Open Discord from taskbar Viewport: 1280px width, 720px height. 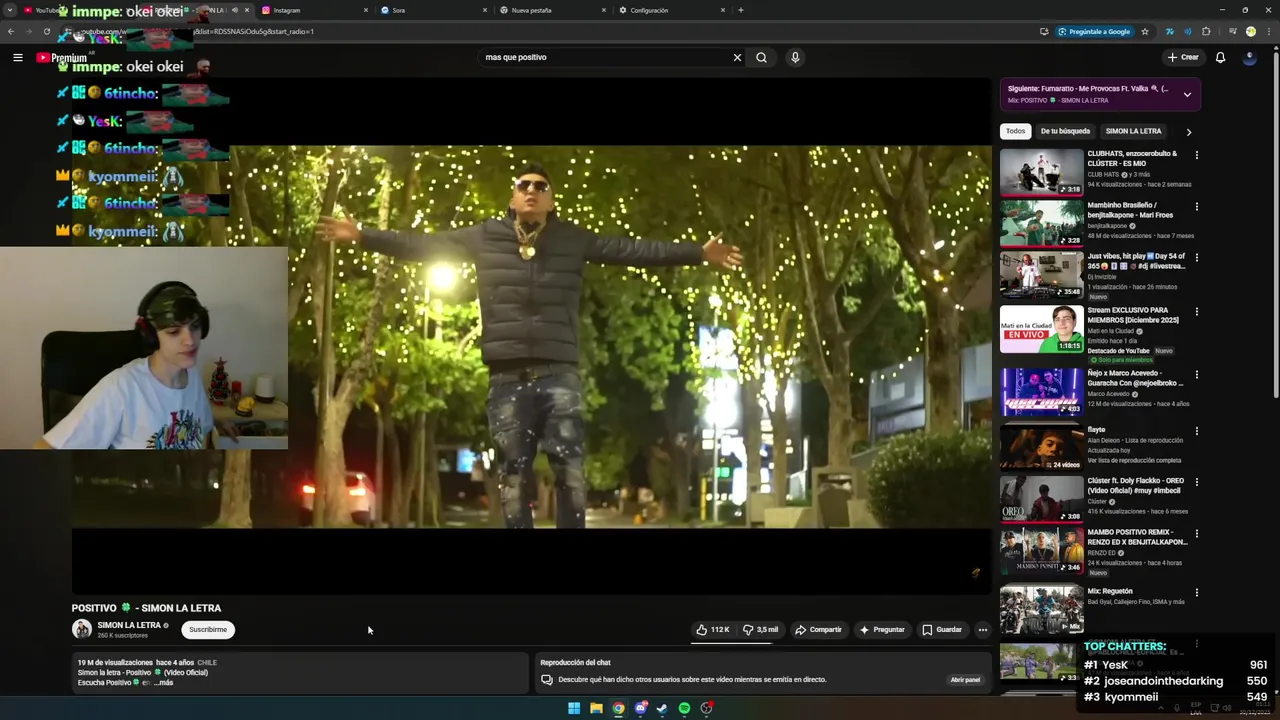641,708
